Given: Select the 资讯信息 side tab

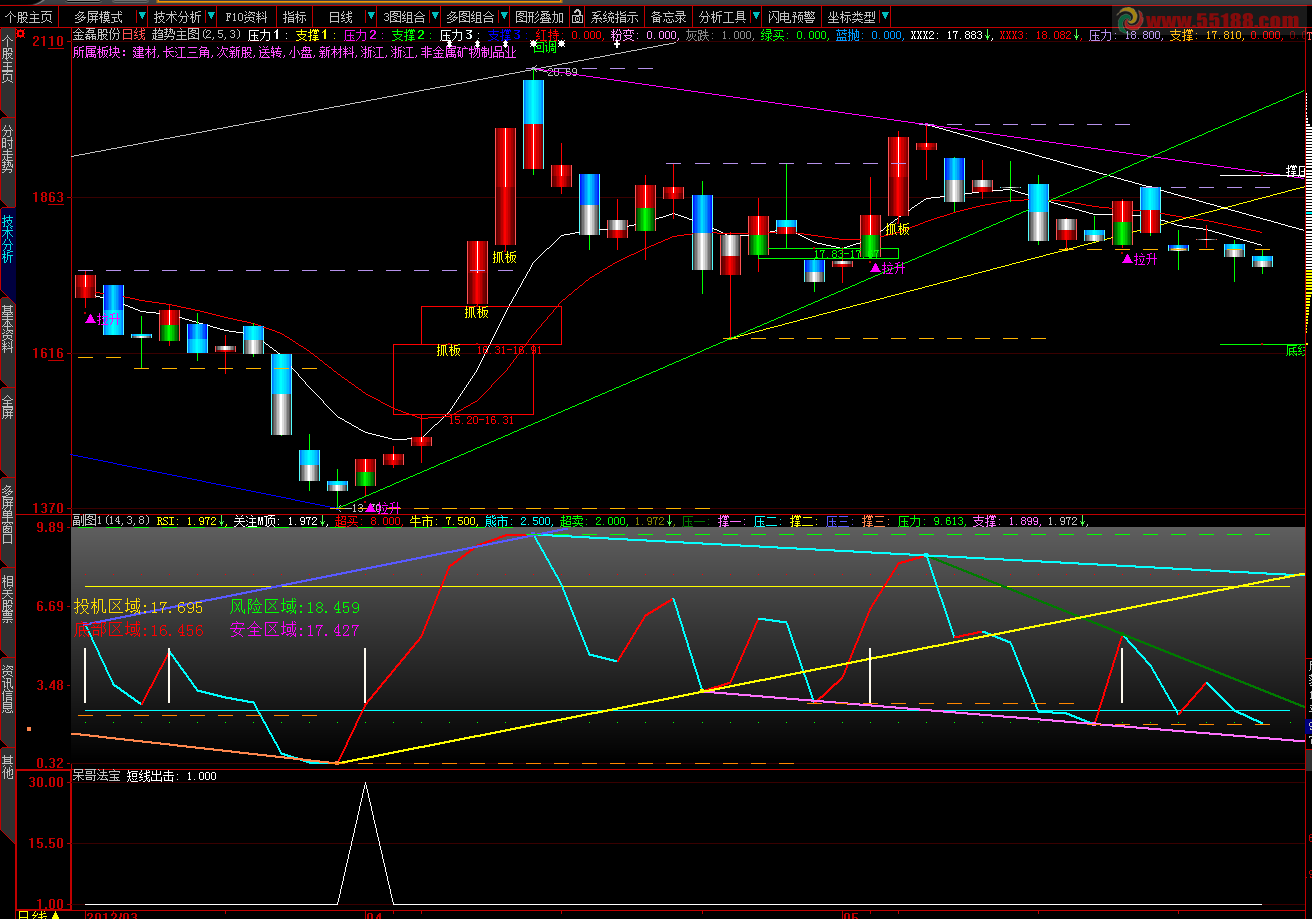Looking at the screenshot, I should tap(8, 688).
